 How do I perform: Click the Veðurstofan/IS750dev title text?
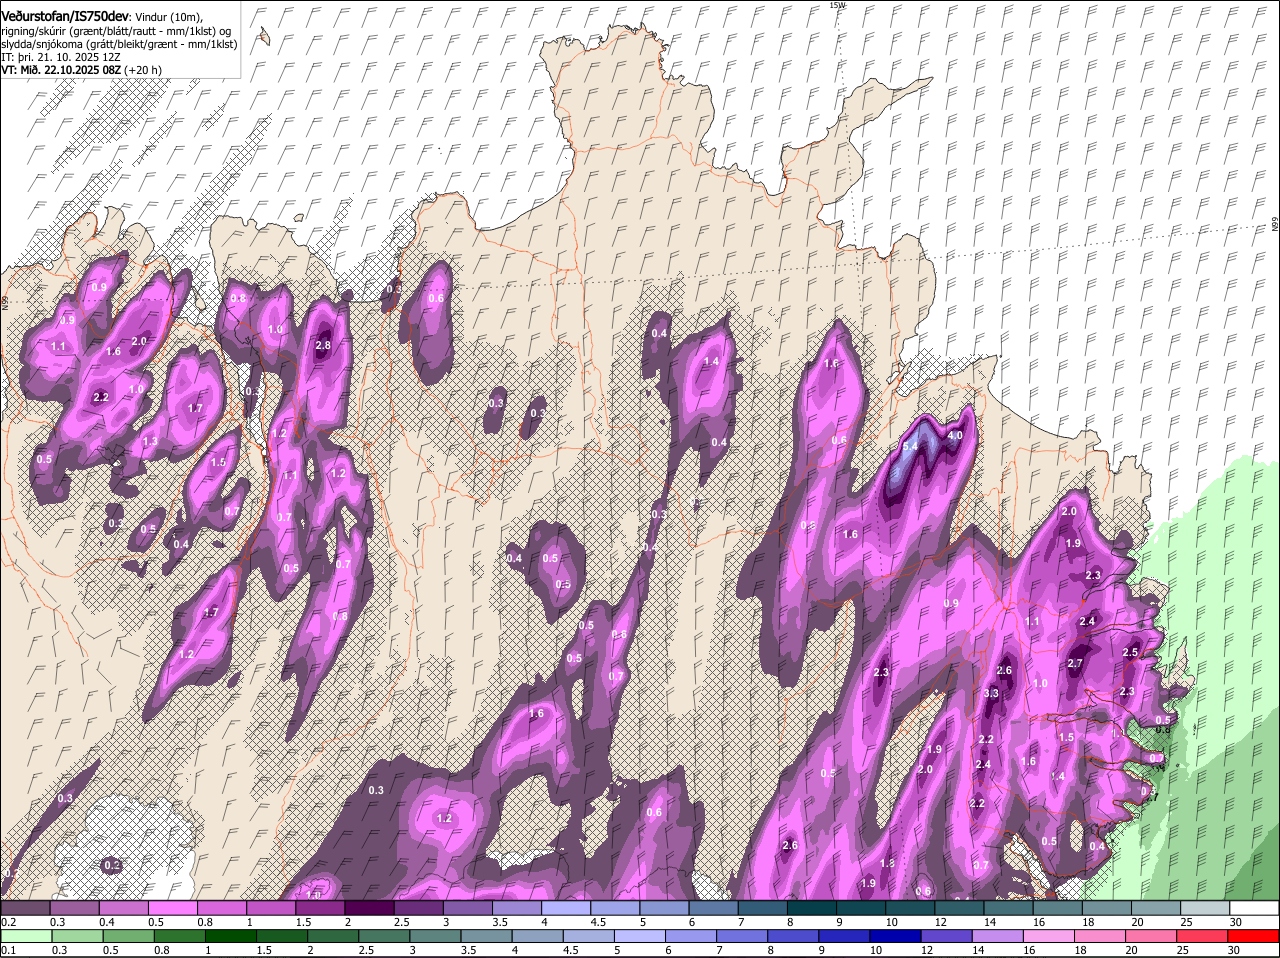64,16
